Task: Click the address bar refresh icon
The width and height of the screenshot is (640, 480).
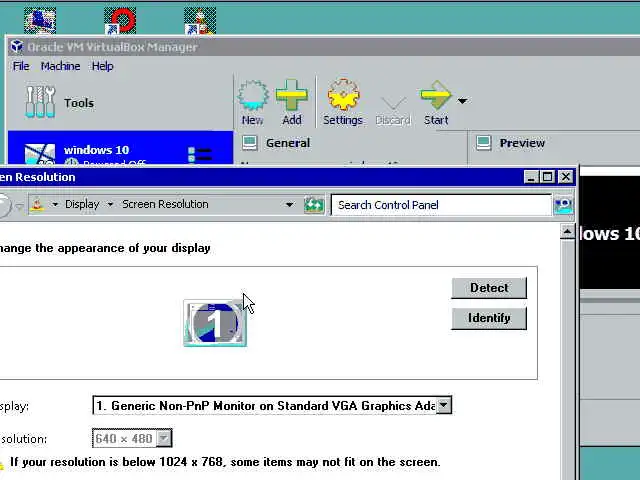Action: coord(314,204)
